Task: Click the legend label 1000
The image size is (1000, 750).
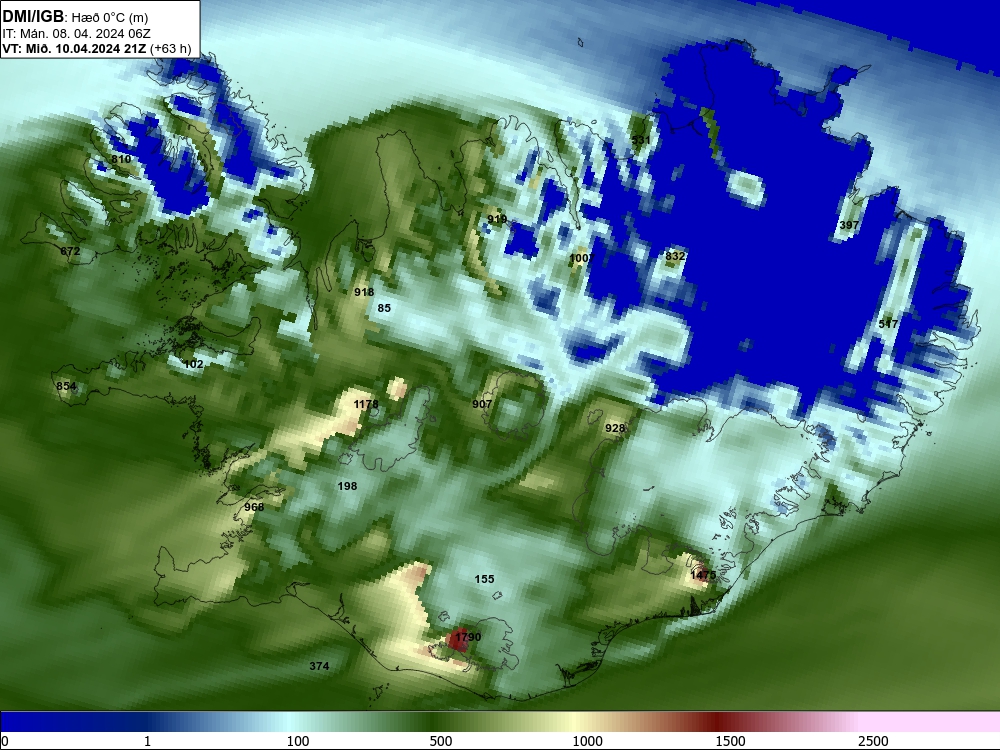Action: click(587, 741)
